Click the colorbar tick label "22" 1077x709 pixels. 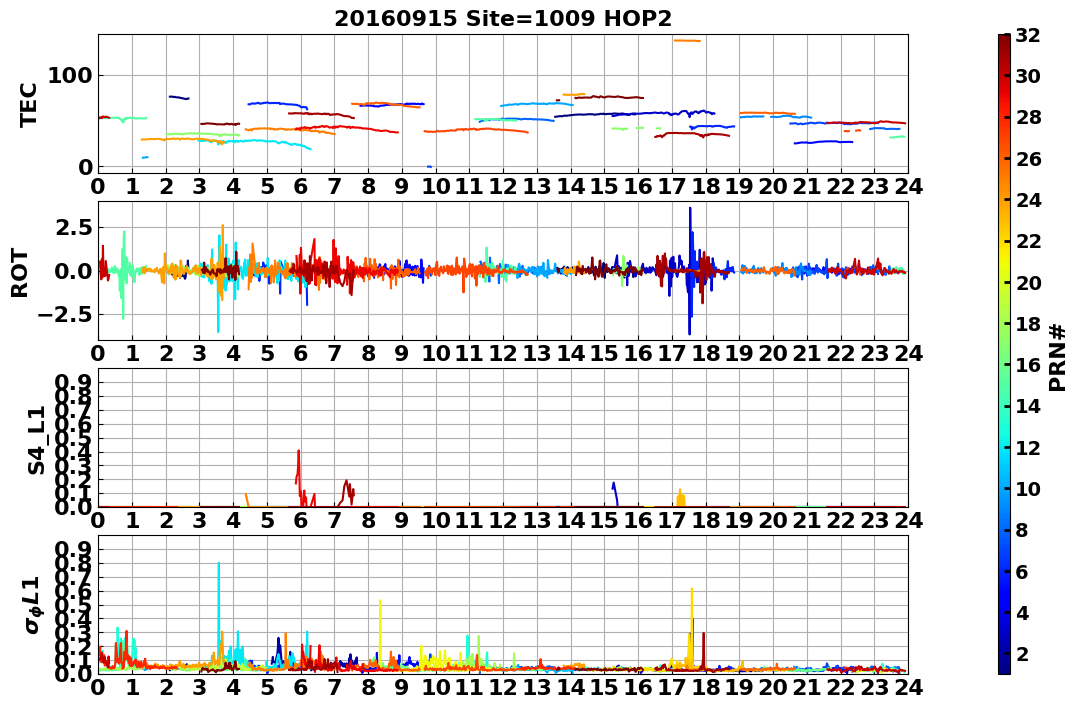click(x=1028, y=241)
